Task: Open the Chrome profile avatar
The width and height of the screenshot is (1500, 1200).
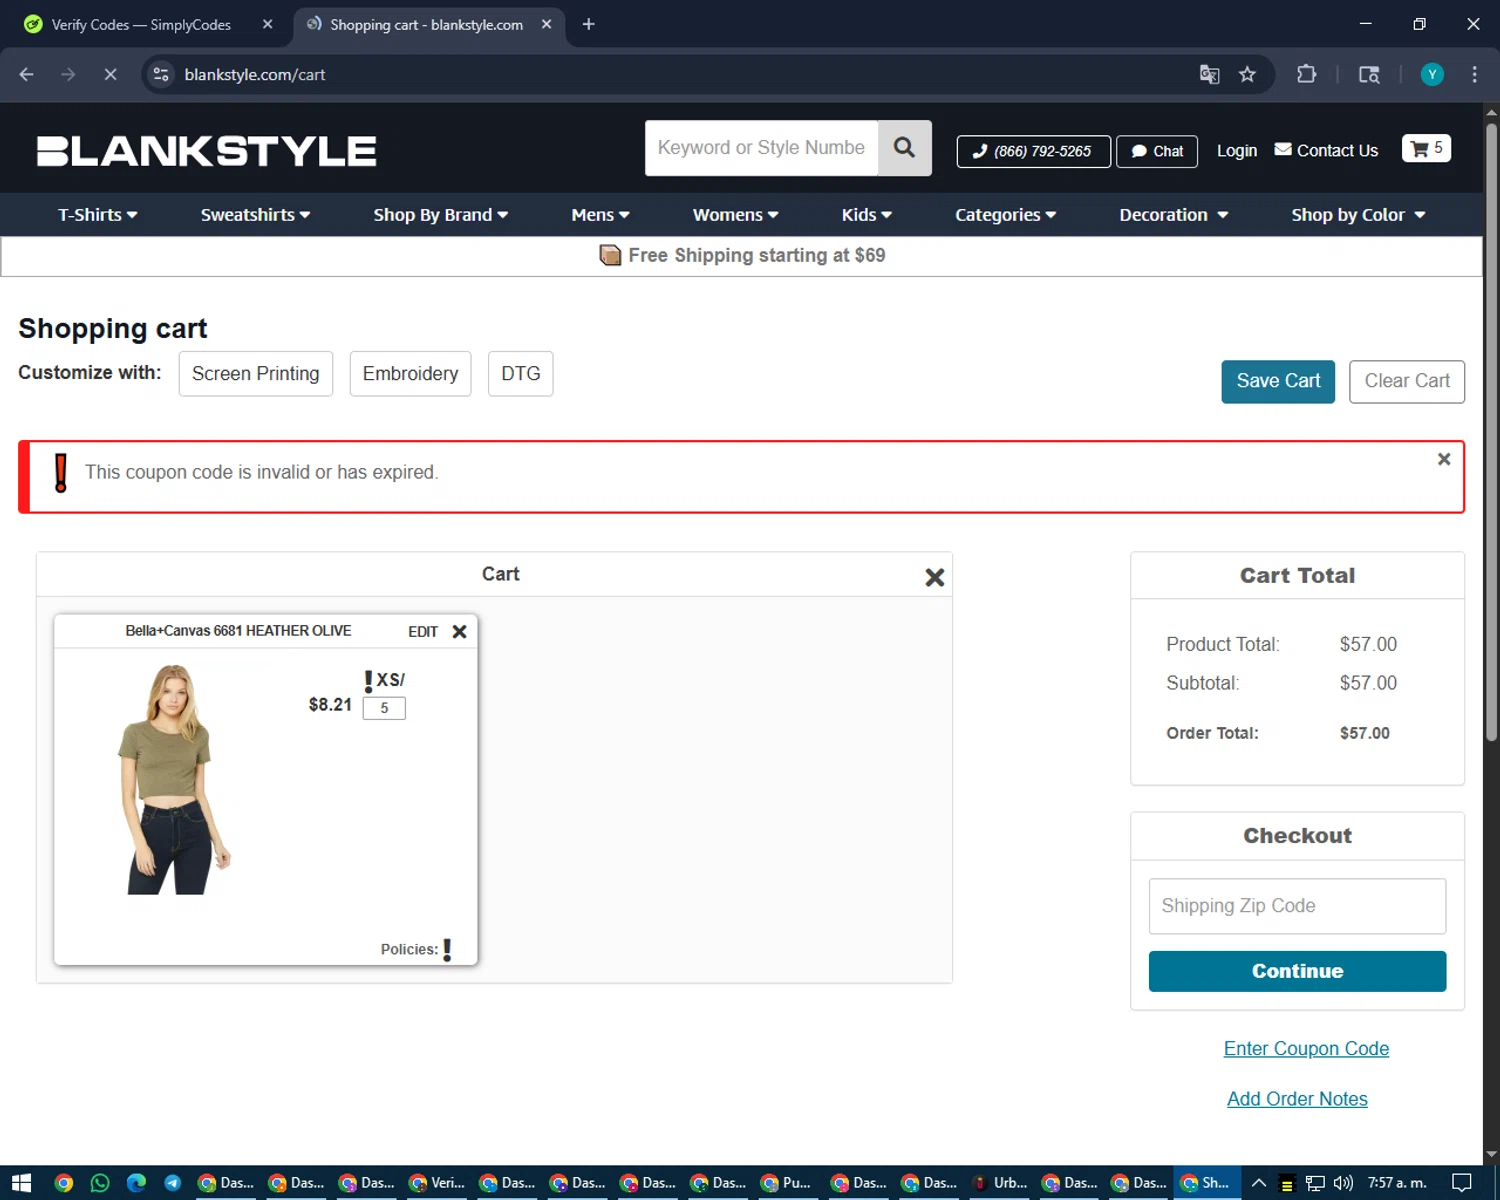Action: click(1432, 74)
